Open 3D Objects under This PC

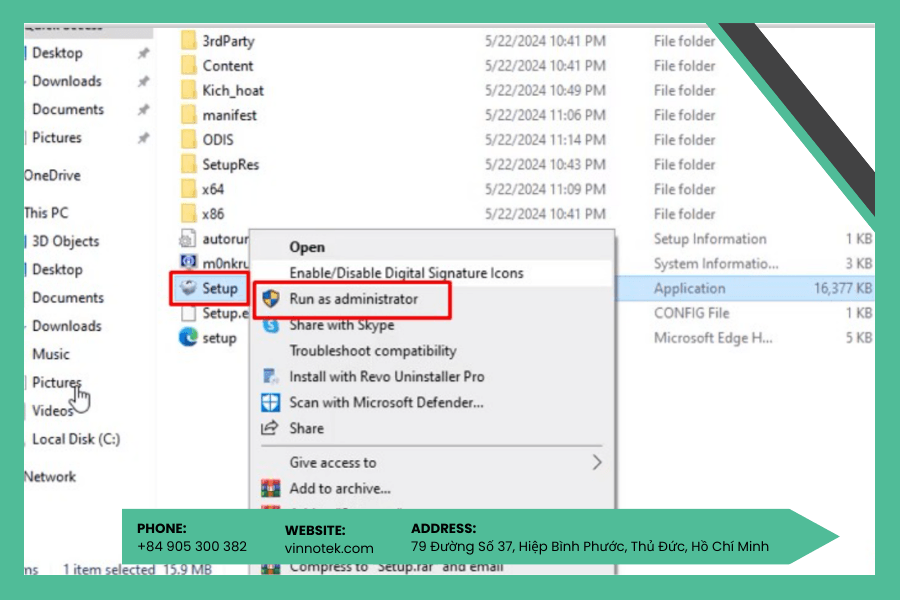pyautogui.click(x=65, y=241)
